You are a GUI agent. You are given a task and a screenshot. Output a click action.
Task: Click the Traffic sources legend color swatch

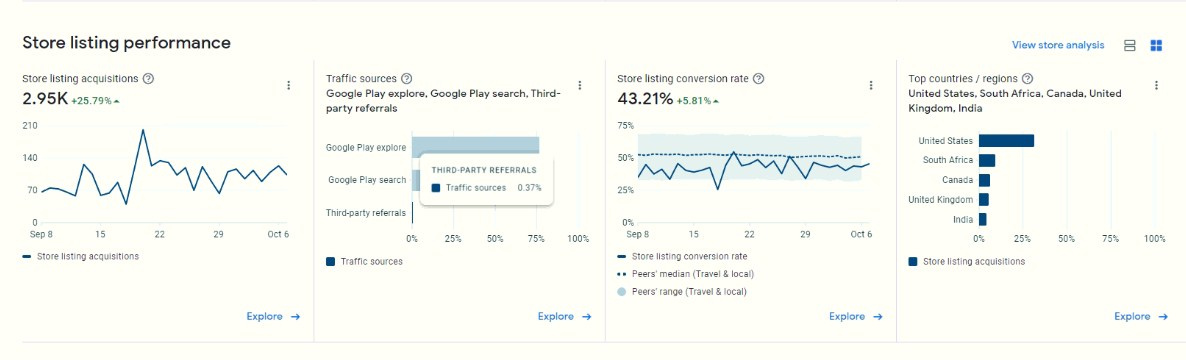click(331, 262)
